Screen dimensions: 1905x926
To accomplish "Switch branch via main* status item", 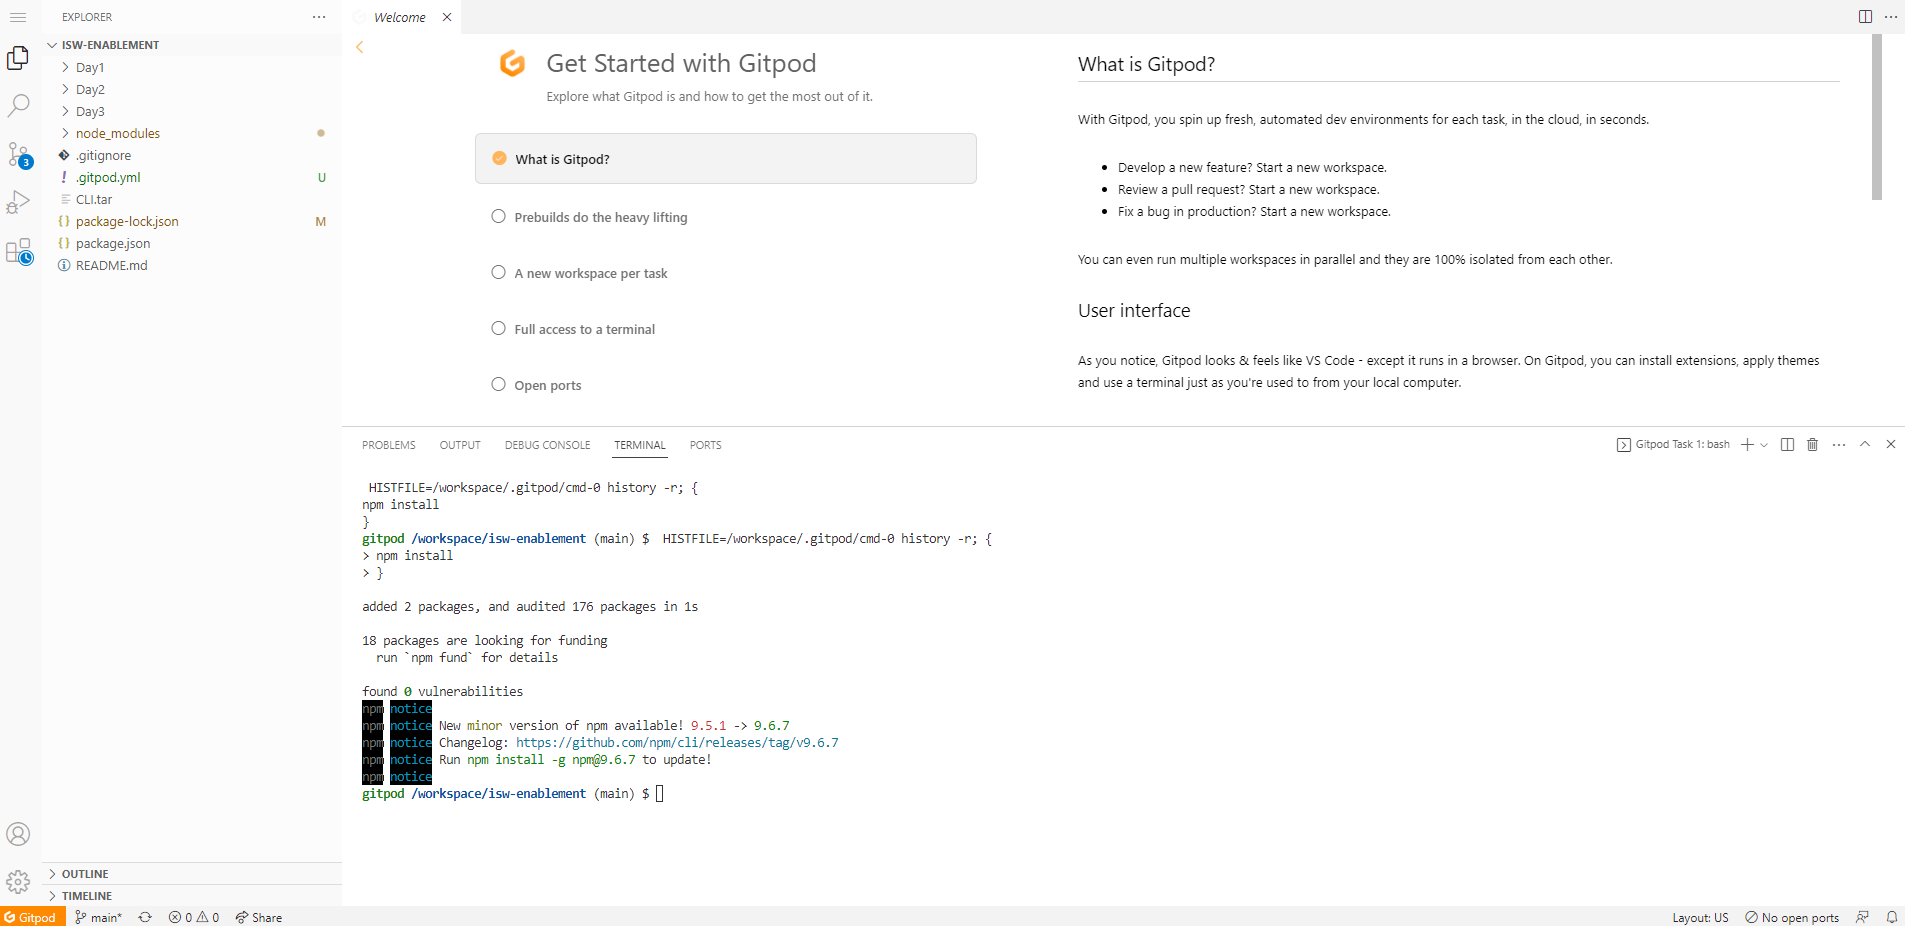I will [x=98, y=917].
